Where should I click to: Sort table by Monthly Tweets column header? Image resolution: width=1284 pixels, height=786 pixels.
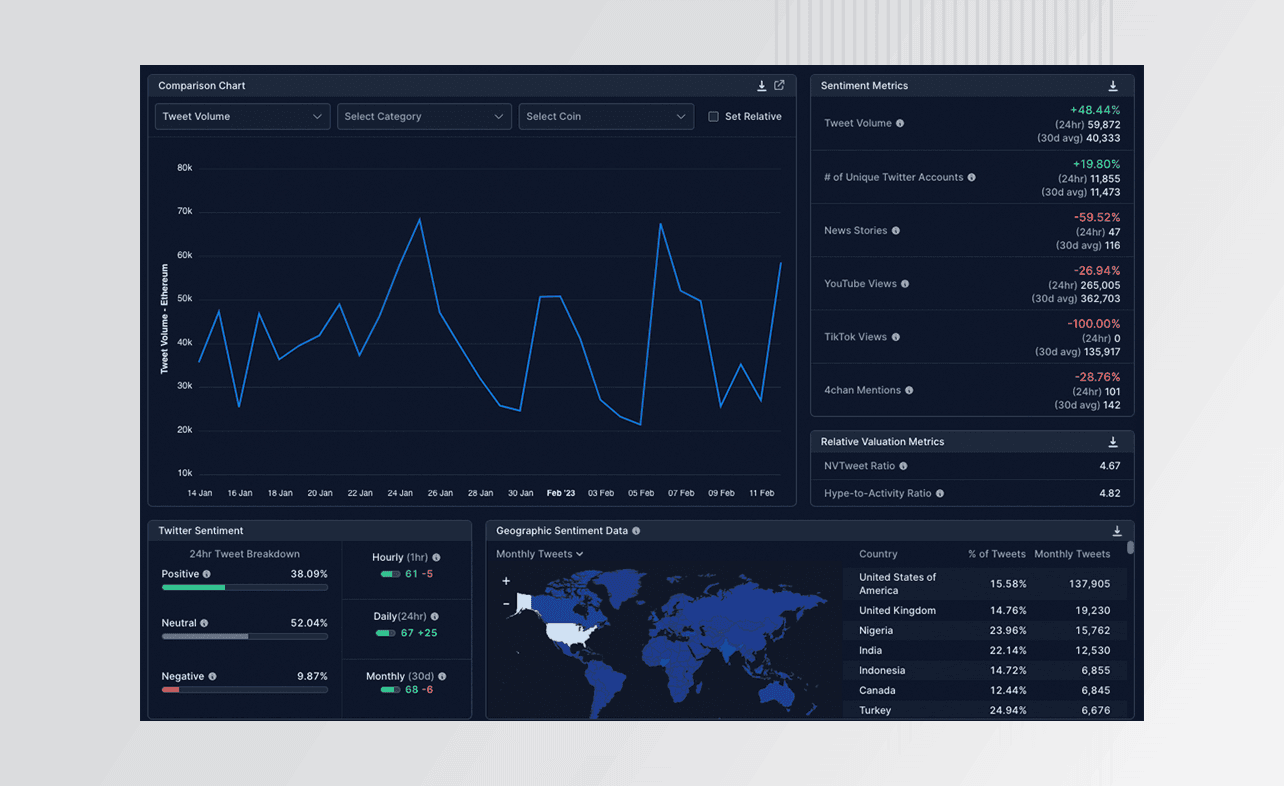tap(1072, 554)
